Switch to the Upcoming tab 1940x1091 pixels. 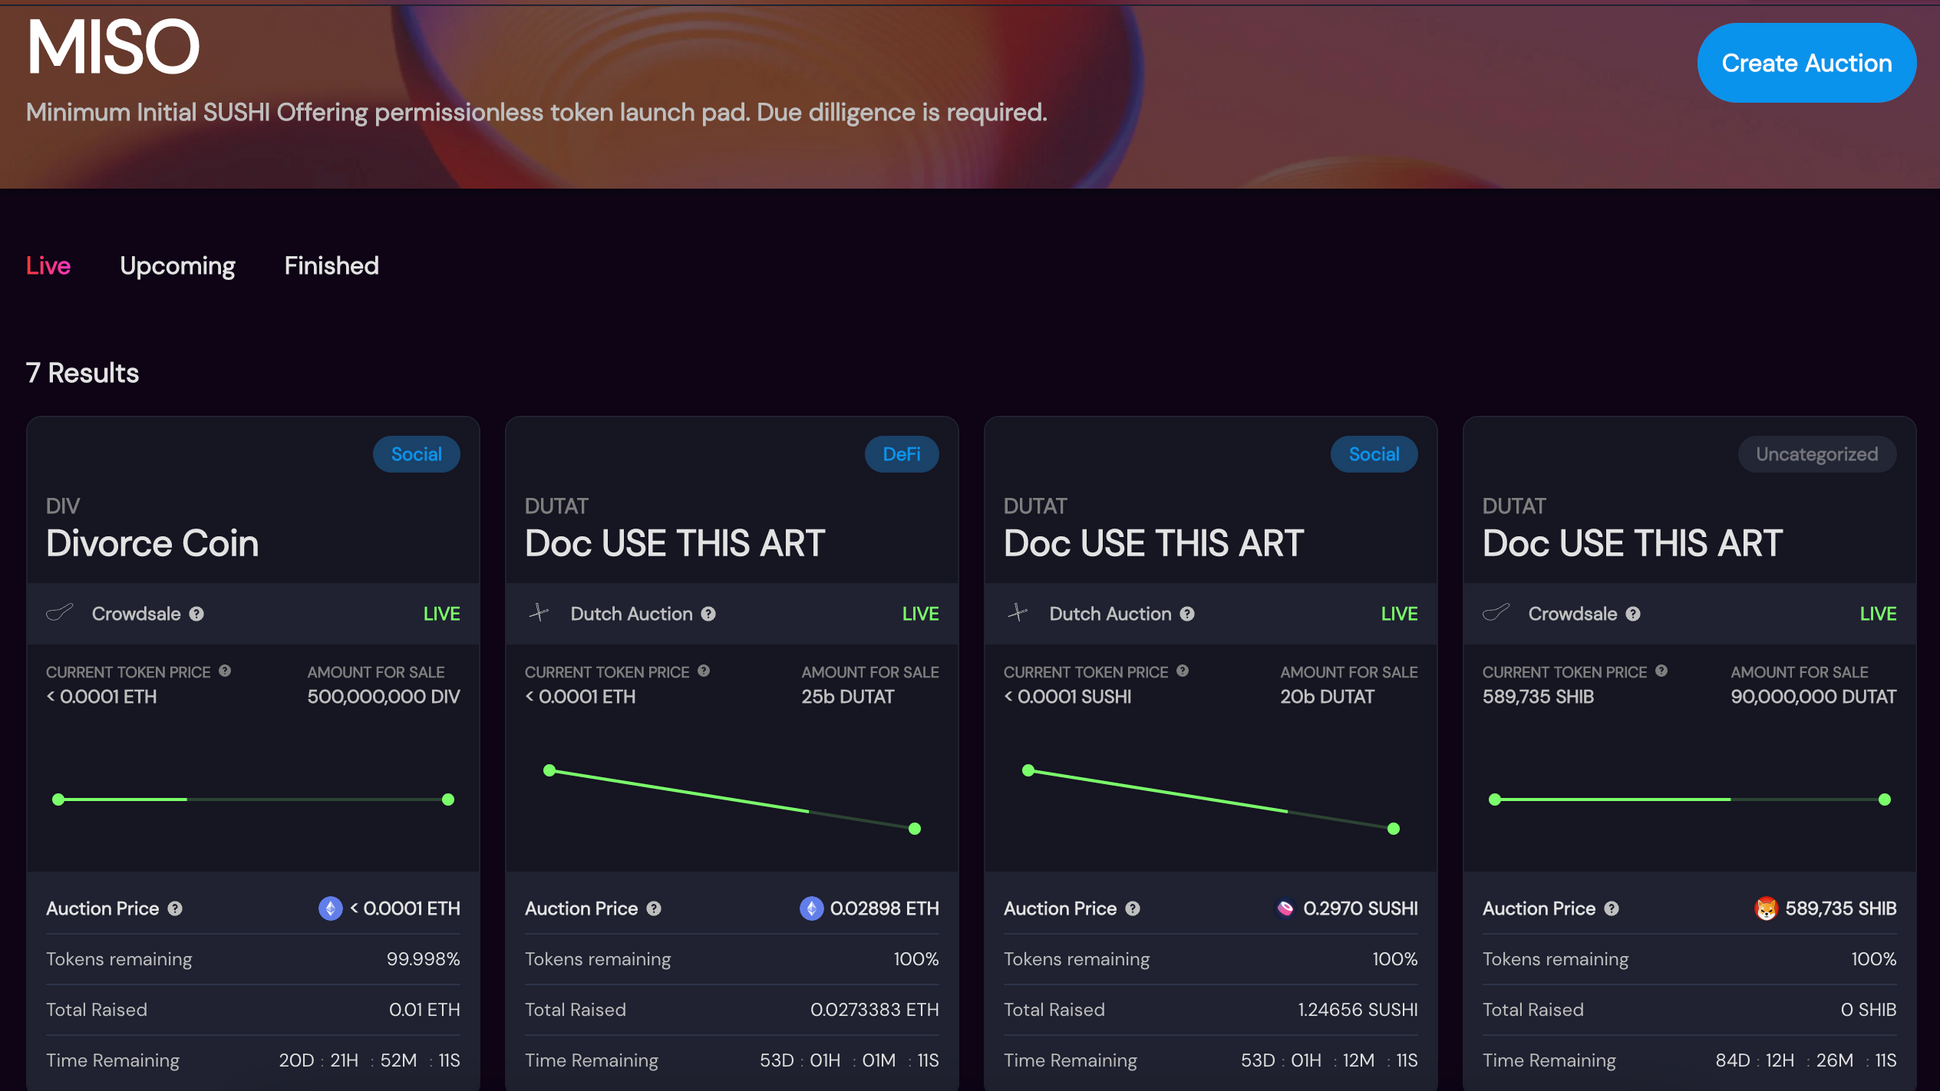(177, 266)
